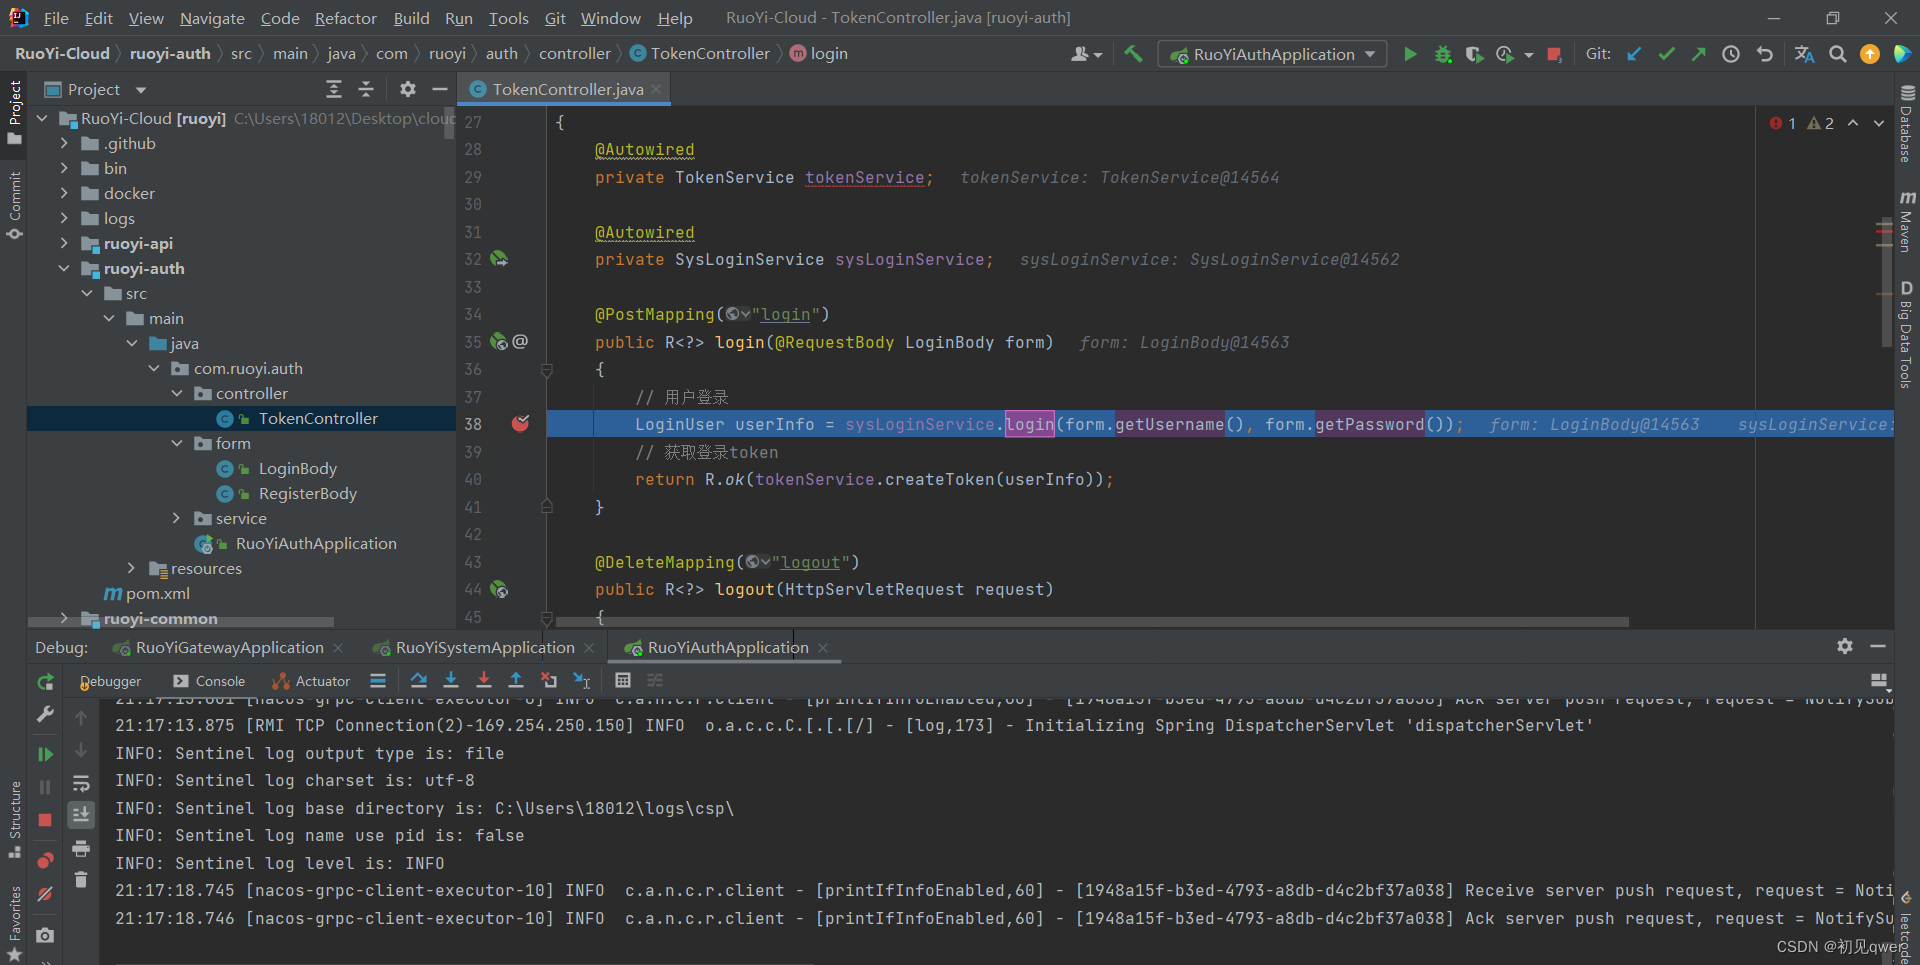Drop the current frame in the debugger
This screenshot has height=965, width=1920.
click(x=549, y=680)
